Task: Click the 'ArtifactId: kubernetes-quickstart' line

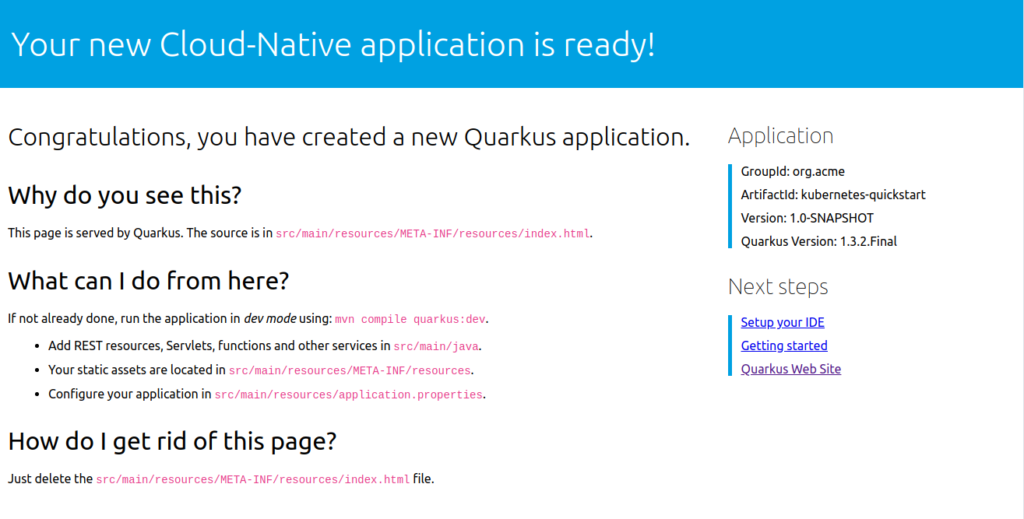Action: [x=833, y=195]
